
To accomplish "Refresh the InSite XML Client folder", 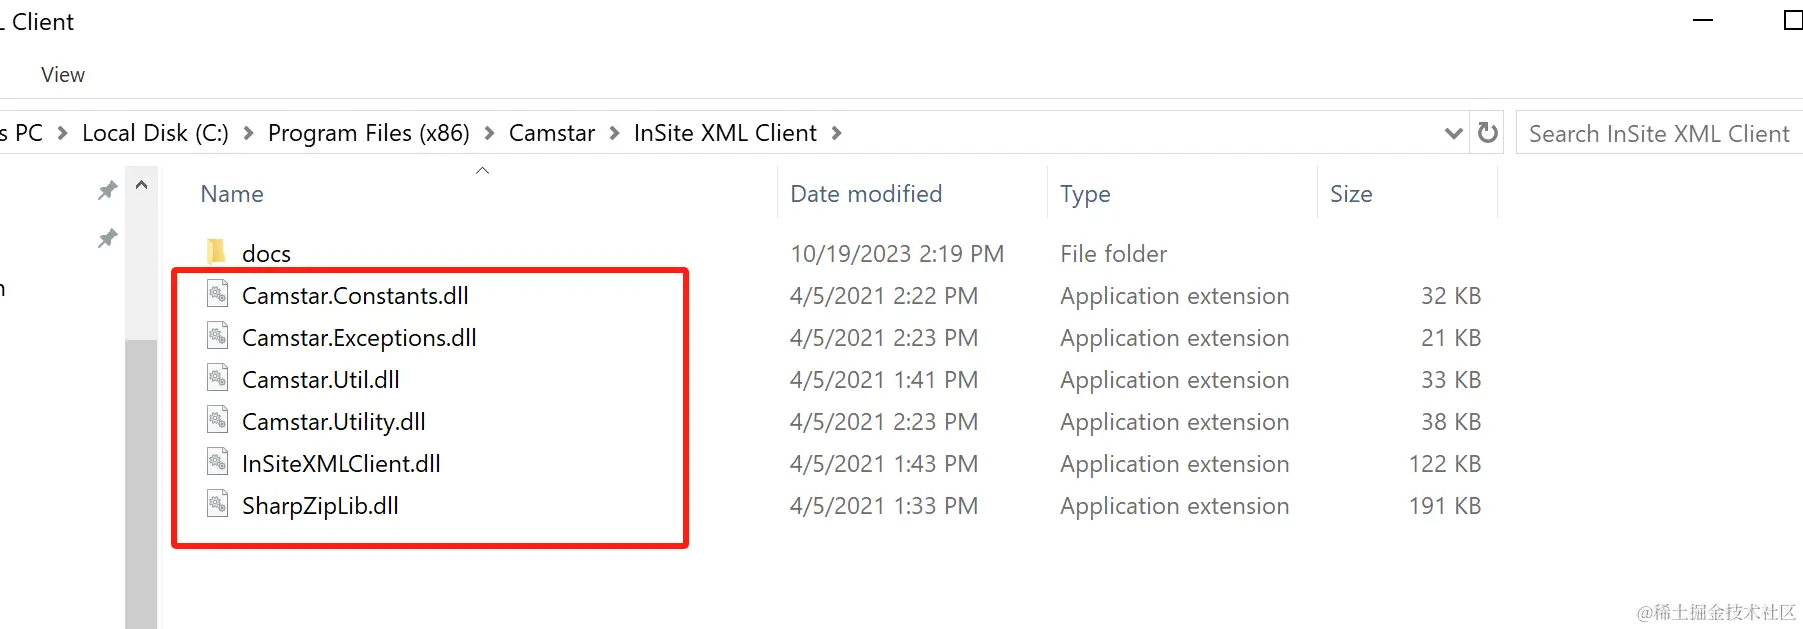I will [x=1488, y=132].
